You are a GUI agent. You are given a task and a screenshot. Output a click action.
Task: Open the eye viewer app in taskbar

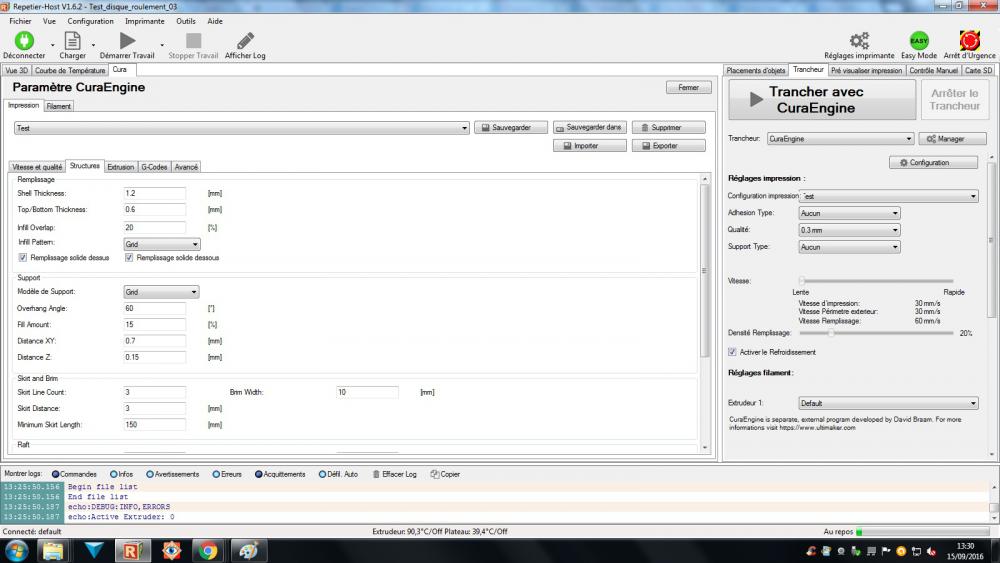tap(171, 550)
